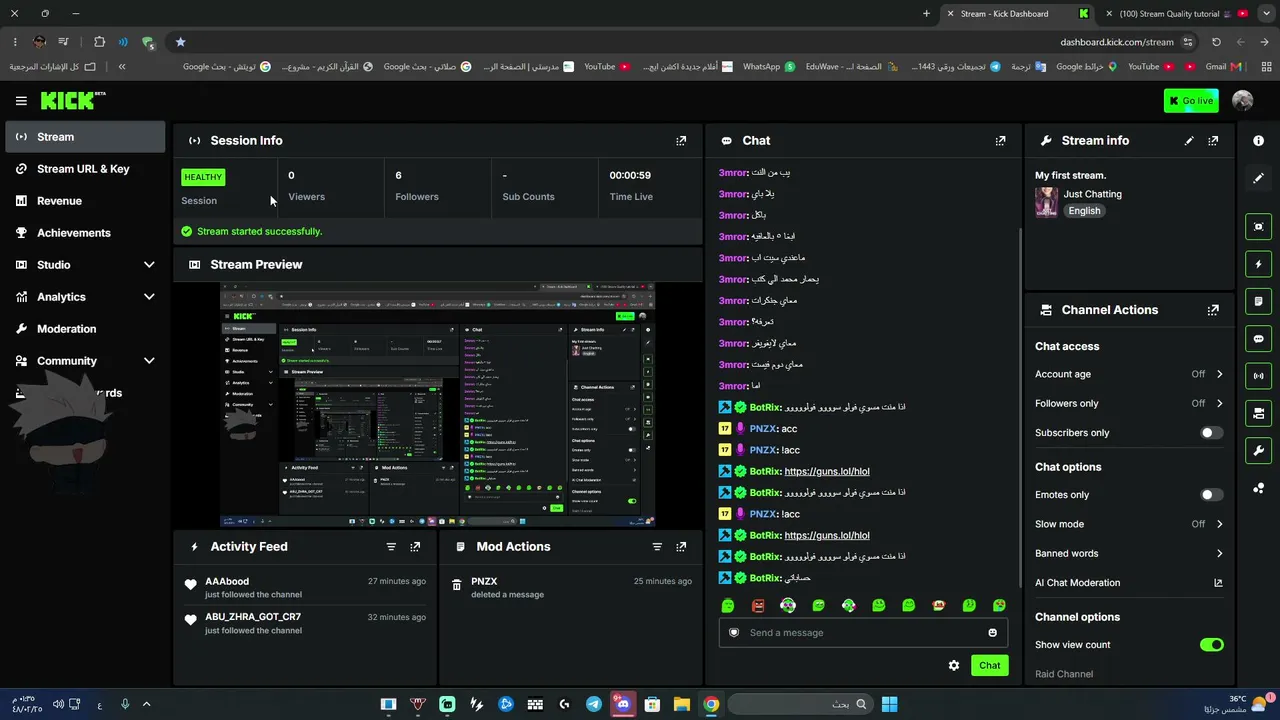The height and width of the screenshot is (720, 1280).
Task: Click the Stream Preview thumbnail
Action: pos(438,405)
